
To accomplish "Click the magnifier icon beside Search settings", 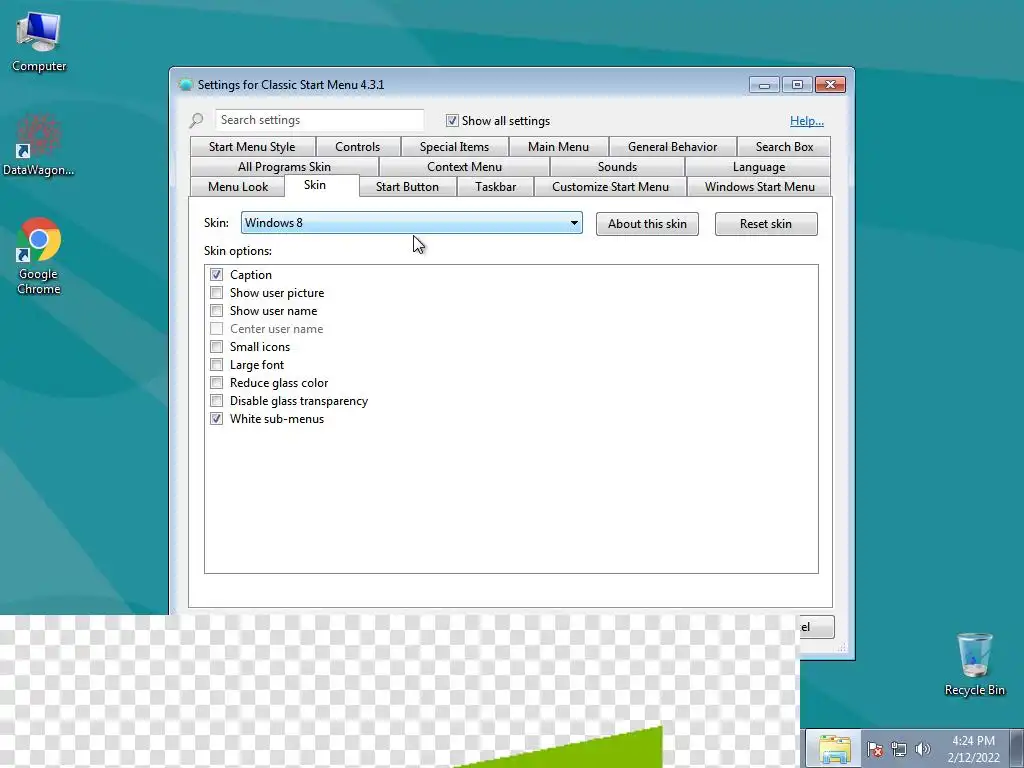I will pyautogui.click(x=197, y=121).
